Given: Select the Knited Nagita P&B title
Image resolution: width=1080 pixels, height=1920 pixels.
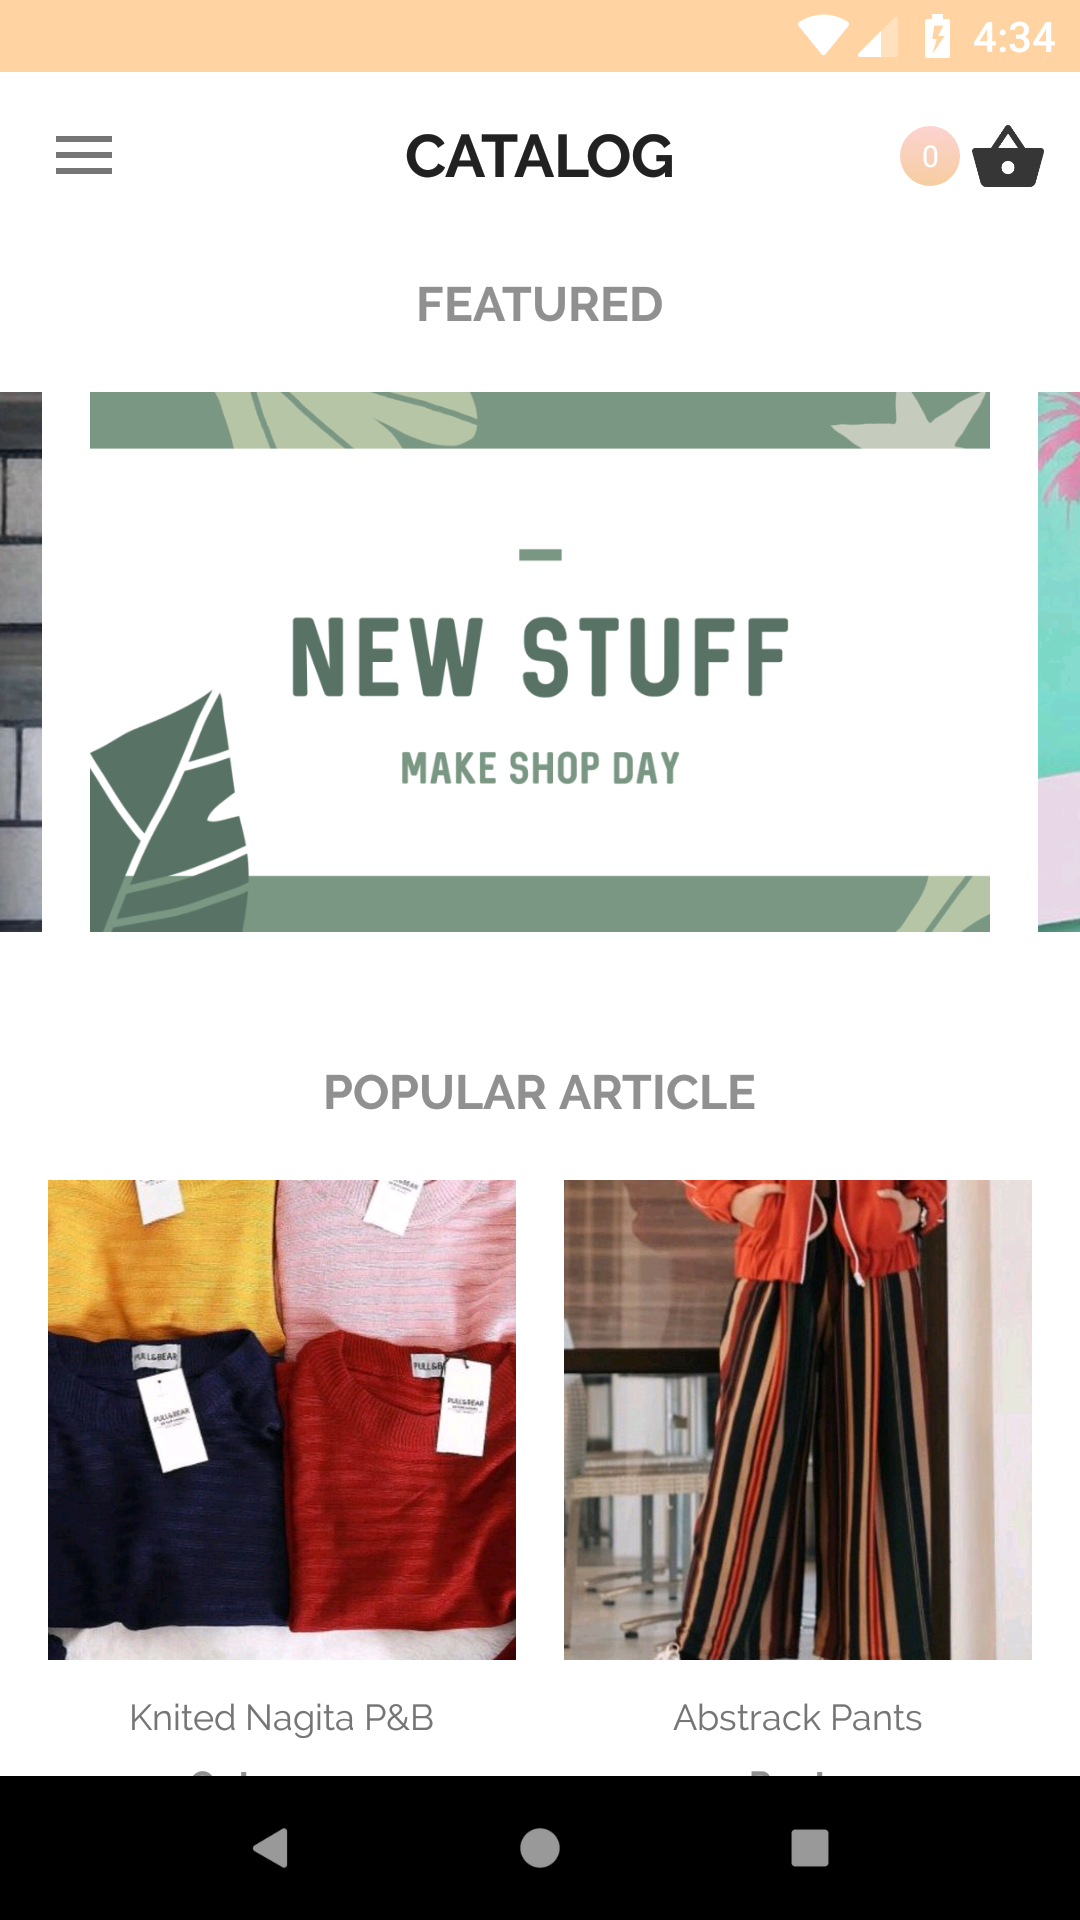Looking at the screenshot, I should (x=282, y=1718).
